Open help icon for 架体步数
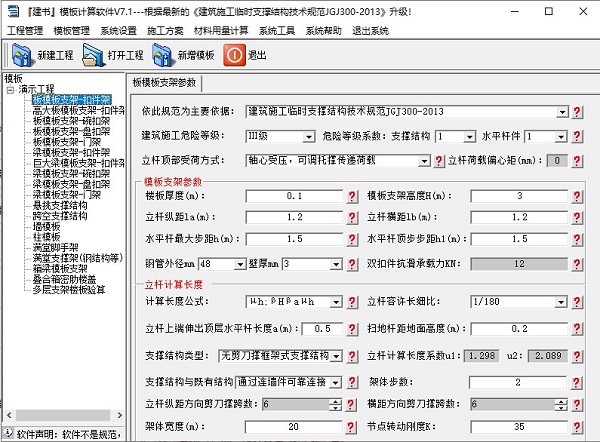 tap(577, 382)
